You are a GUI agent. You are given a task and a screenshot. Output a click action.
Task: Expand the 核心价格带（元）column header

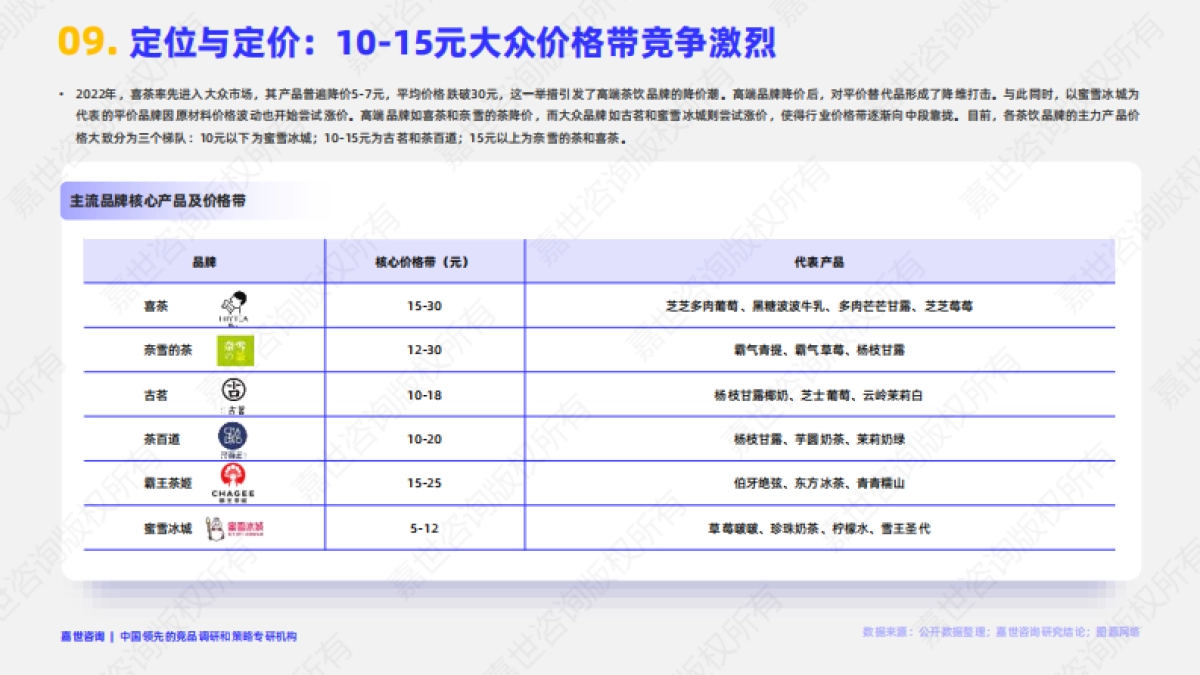423,261
